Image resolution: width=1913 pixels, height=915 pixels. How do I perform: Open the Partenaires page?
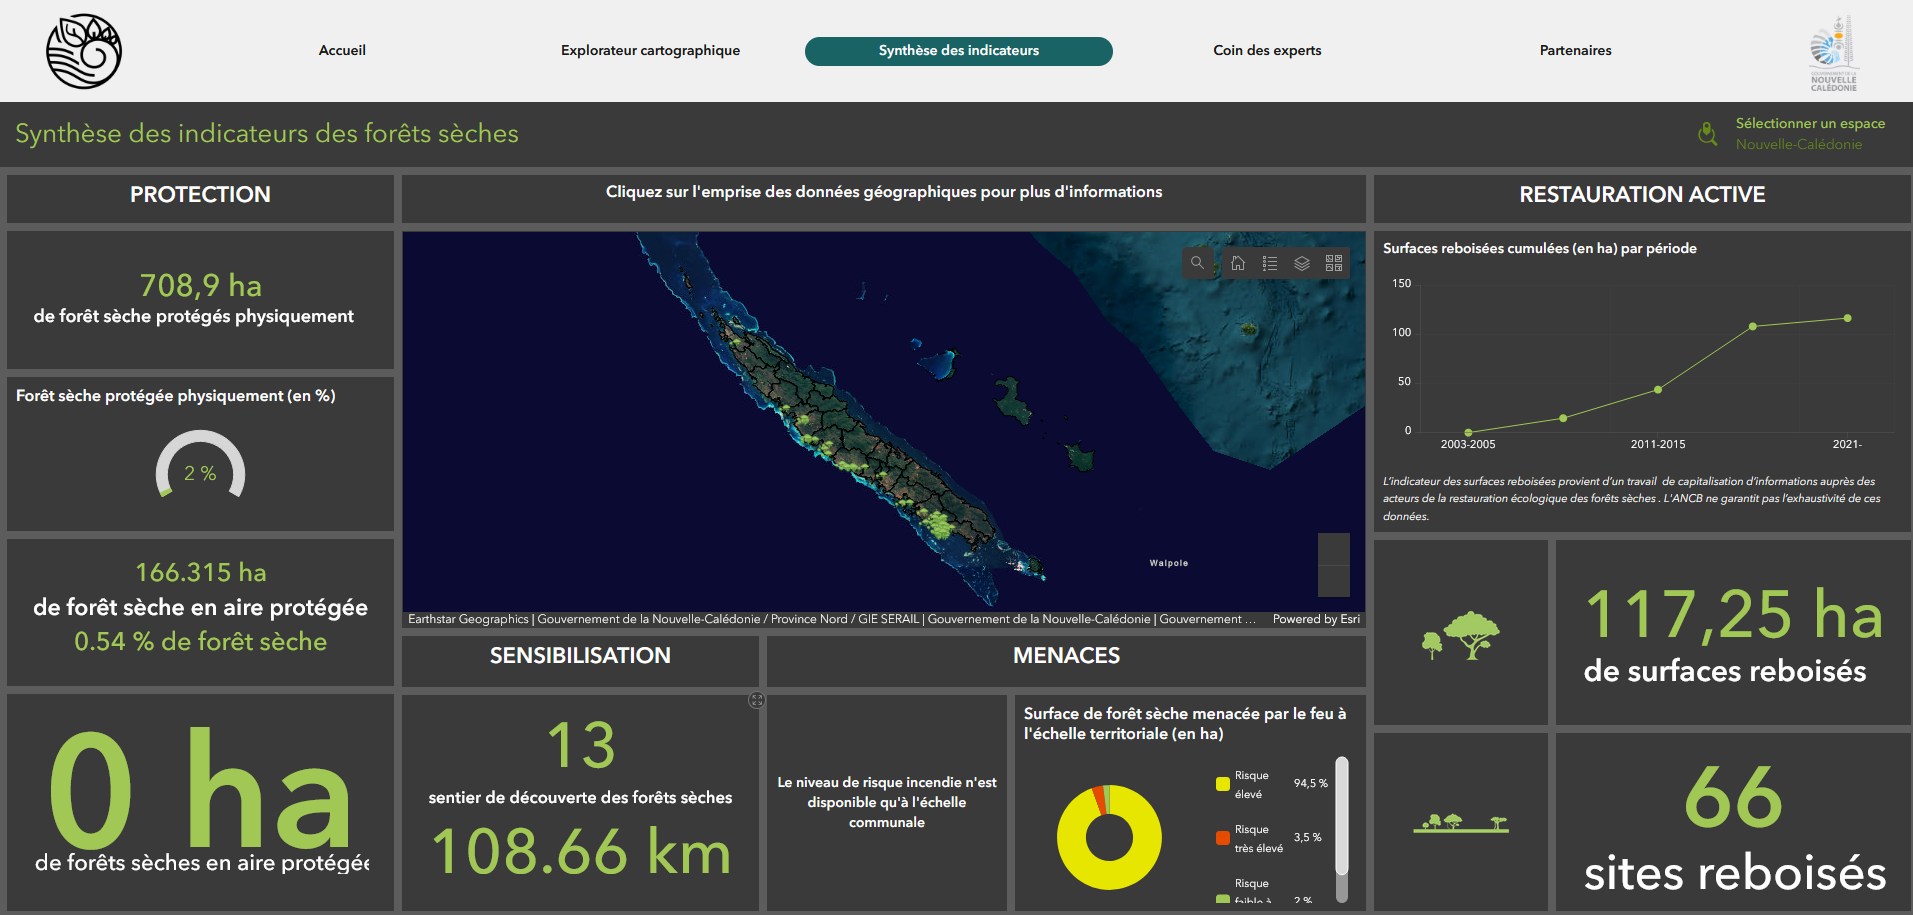coord(1575,51)
